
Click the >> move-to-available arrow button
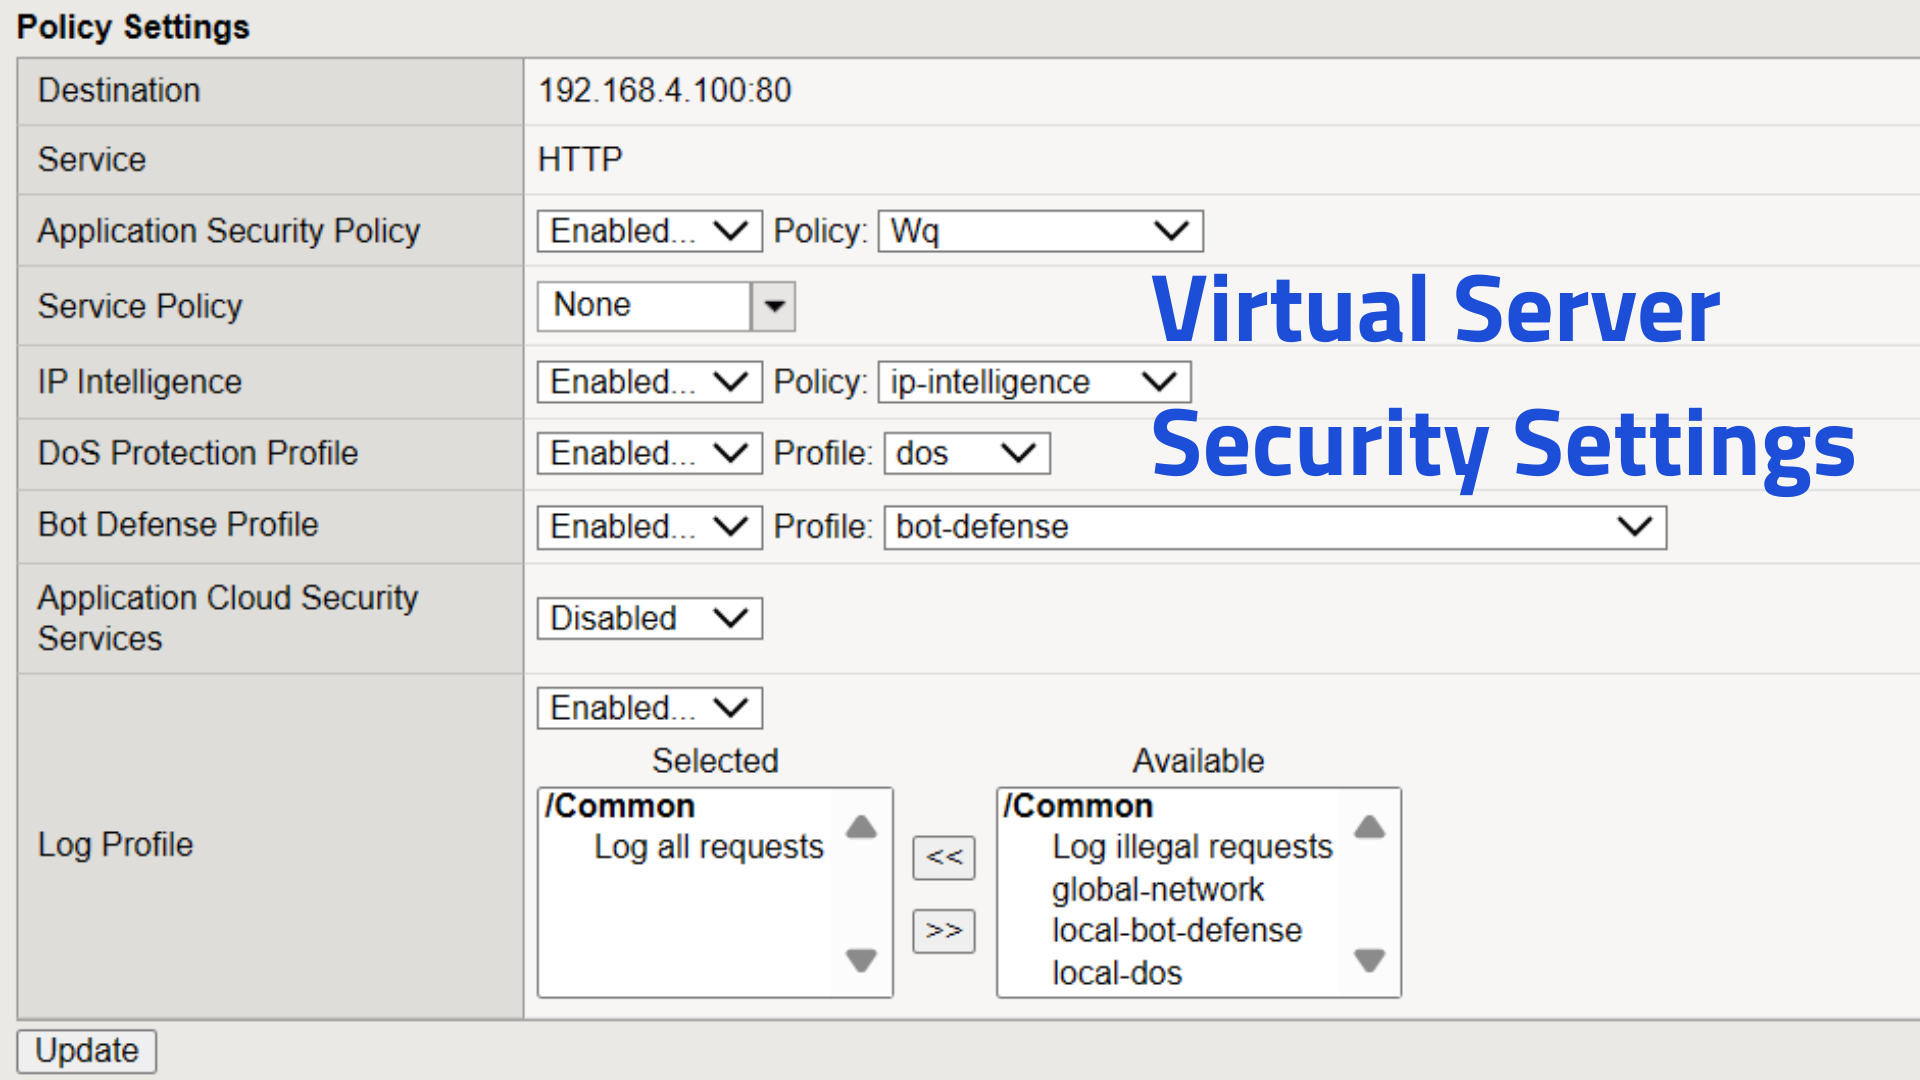coord(943,931)
